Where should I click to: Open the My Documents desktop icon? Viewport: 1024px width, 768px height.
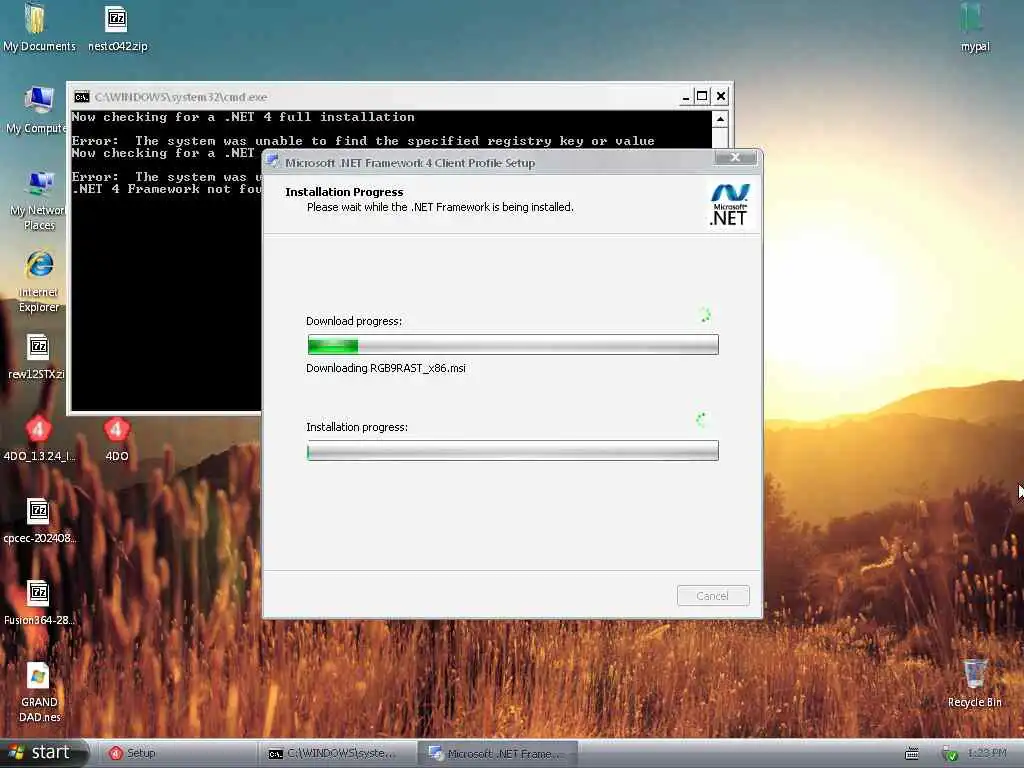pos(38,27)
